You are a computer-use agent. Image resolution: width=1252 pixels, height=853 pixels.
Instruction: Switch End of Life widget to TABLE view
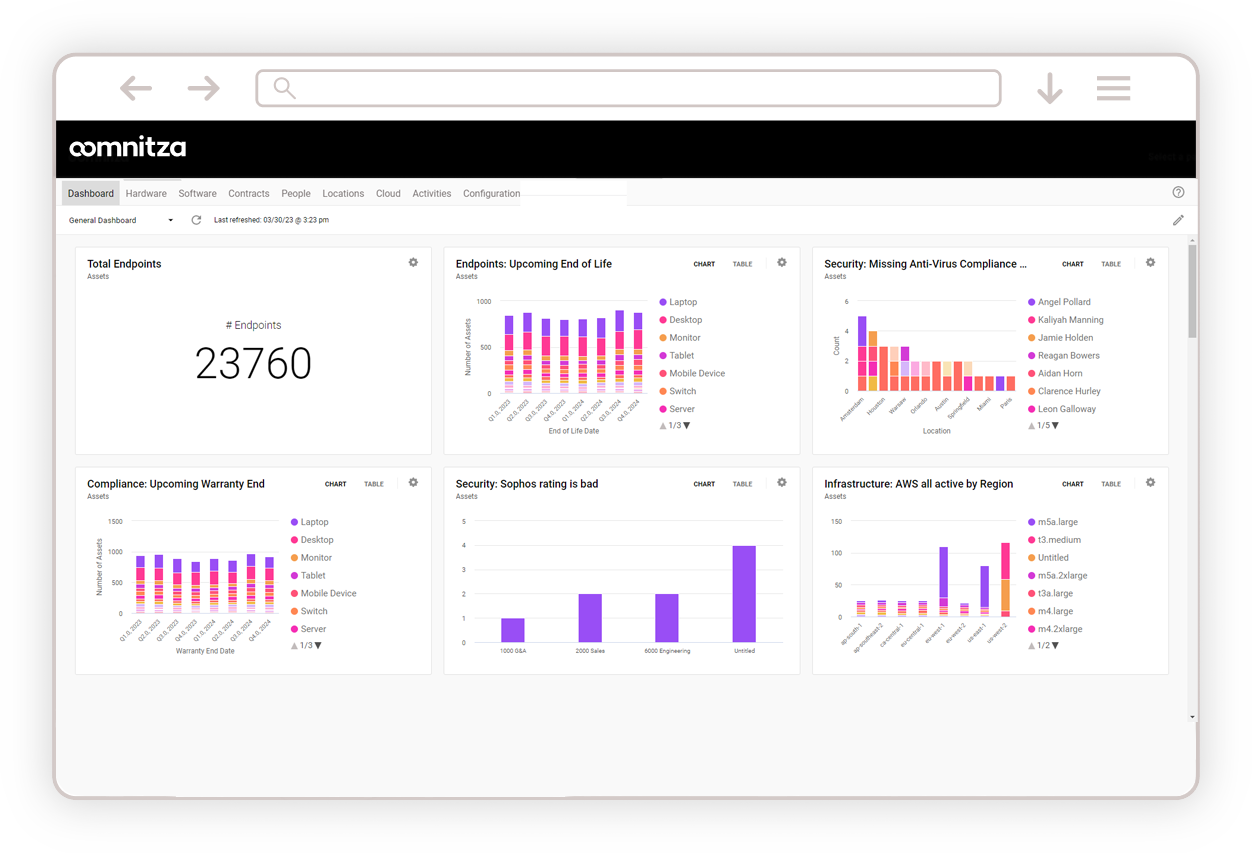coord(742,264)
